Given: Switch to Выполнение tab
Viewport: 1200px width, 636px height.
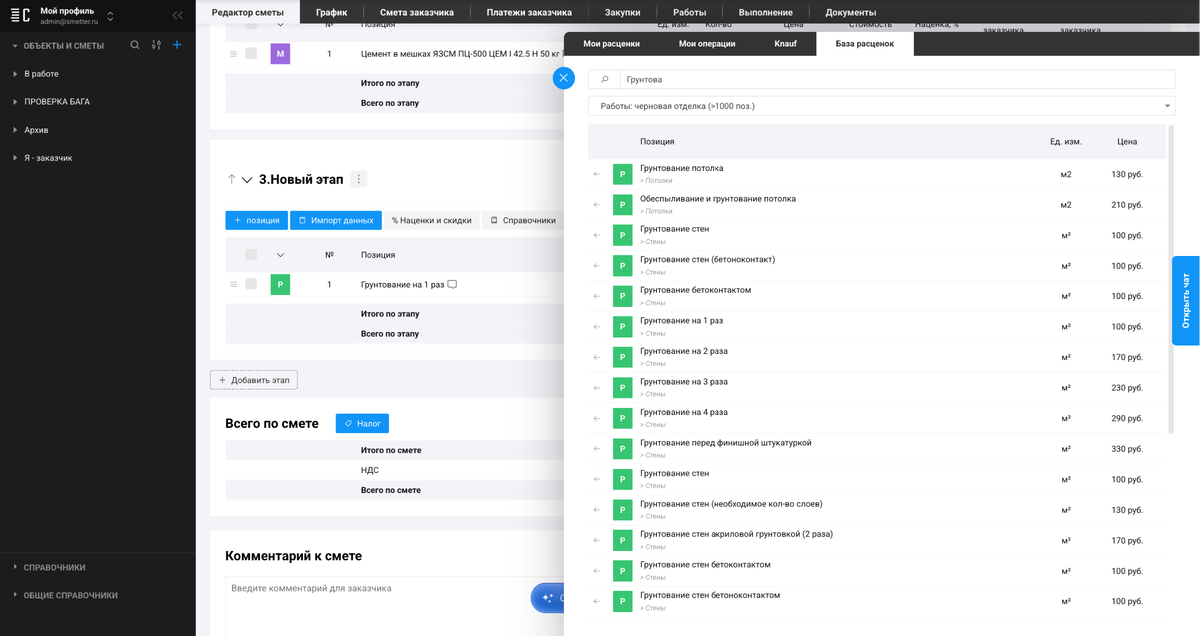Looking at the screenshot, I should (766, 12).
